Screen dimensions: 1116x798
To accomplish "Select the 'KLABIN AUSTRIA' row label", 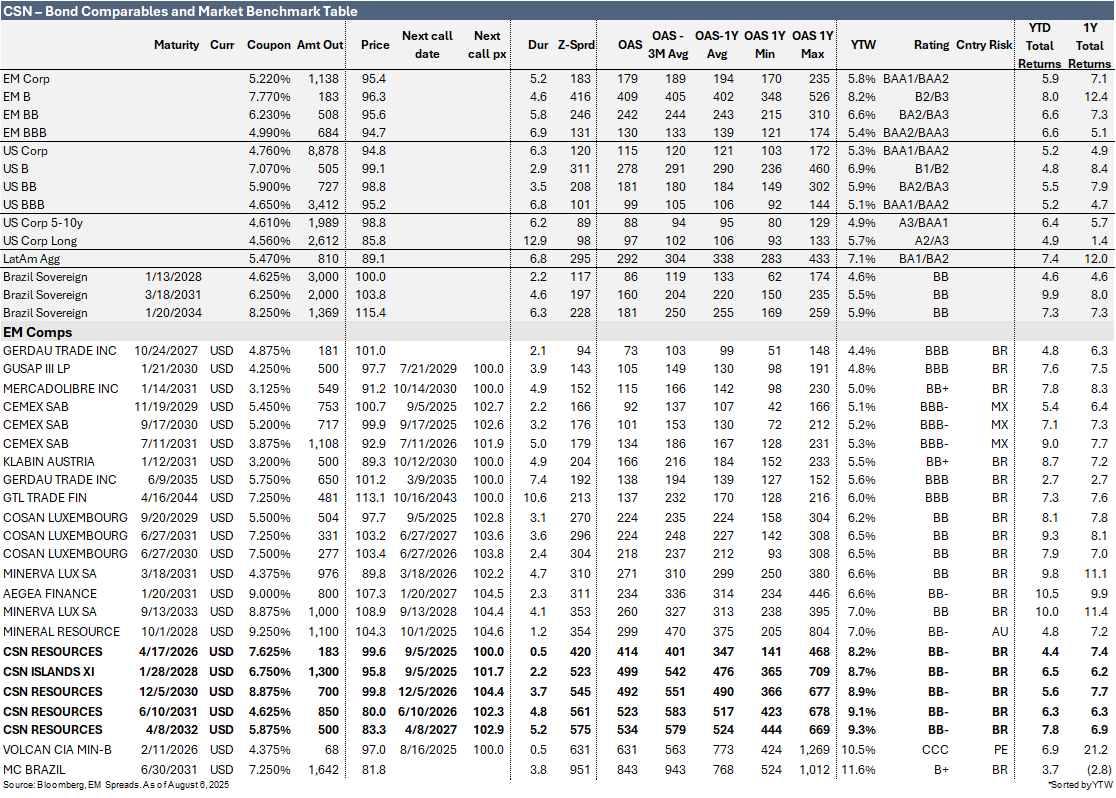I will coord(48,461).
